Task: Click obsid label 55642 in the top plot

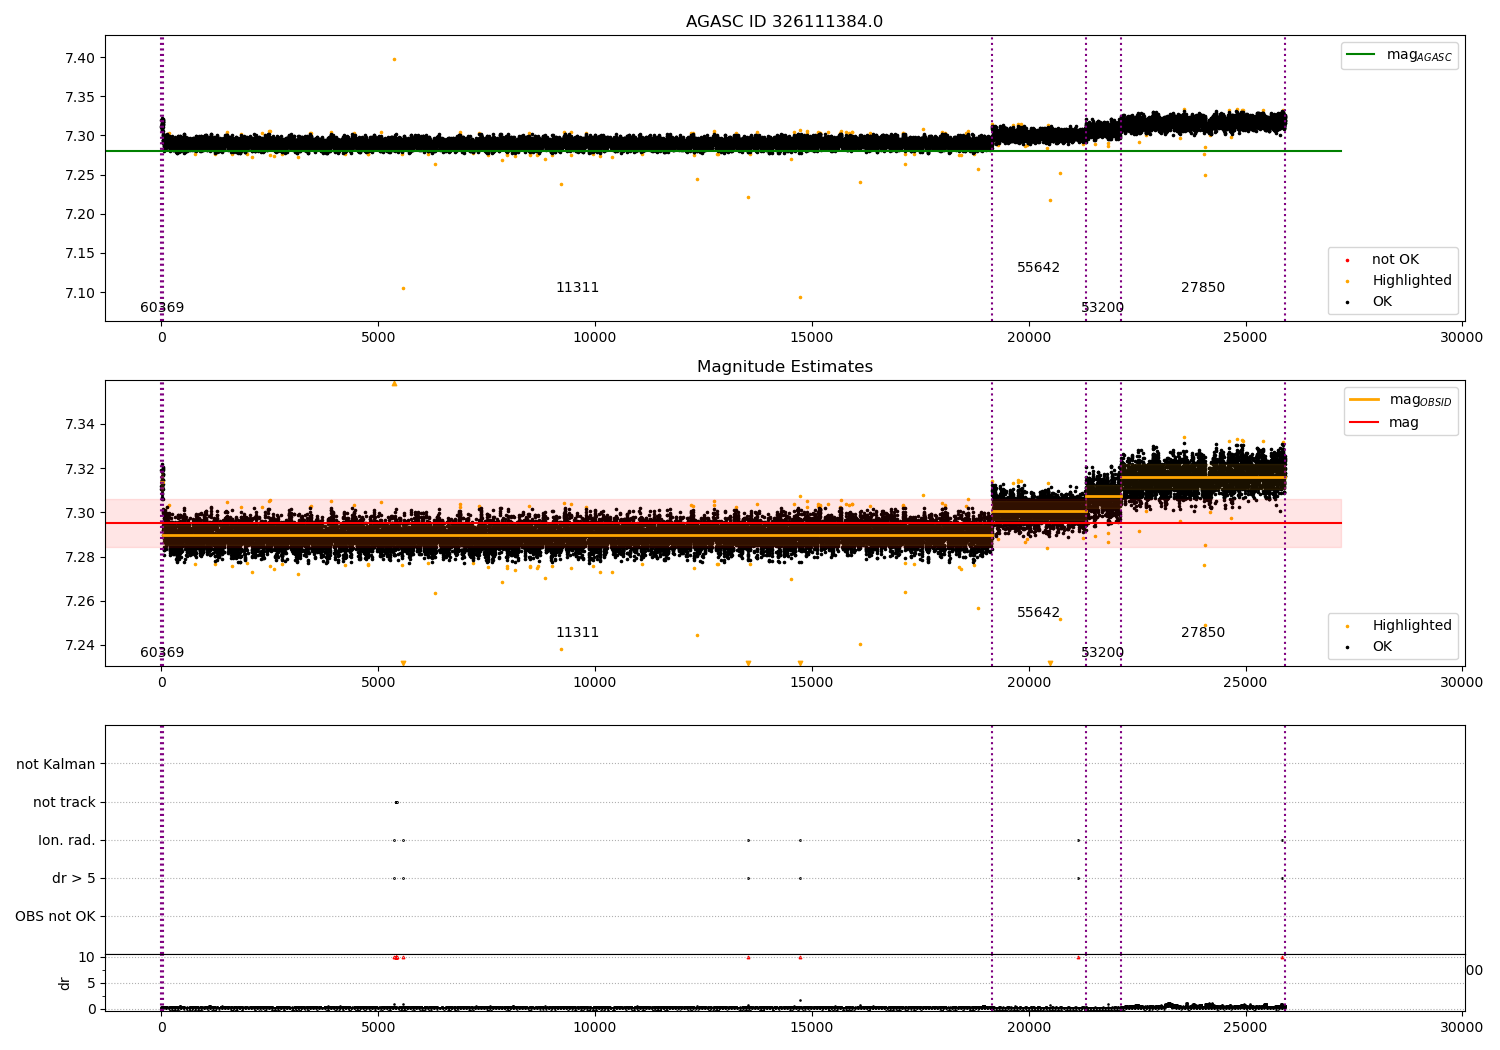Action: click(1038, 268)
